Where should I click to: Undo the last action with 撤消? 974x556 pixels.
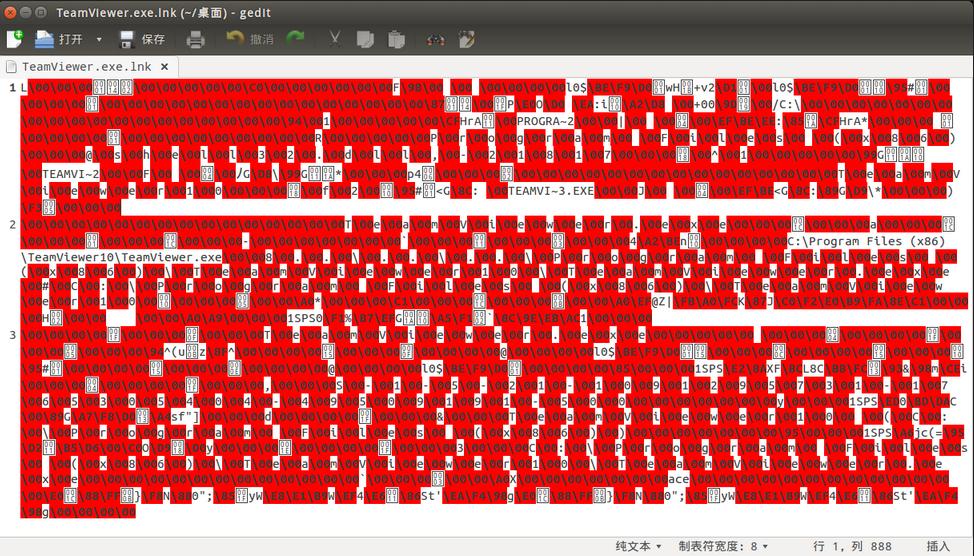pos(250,39)
